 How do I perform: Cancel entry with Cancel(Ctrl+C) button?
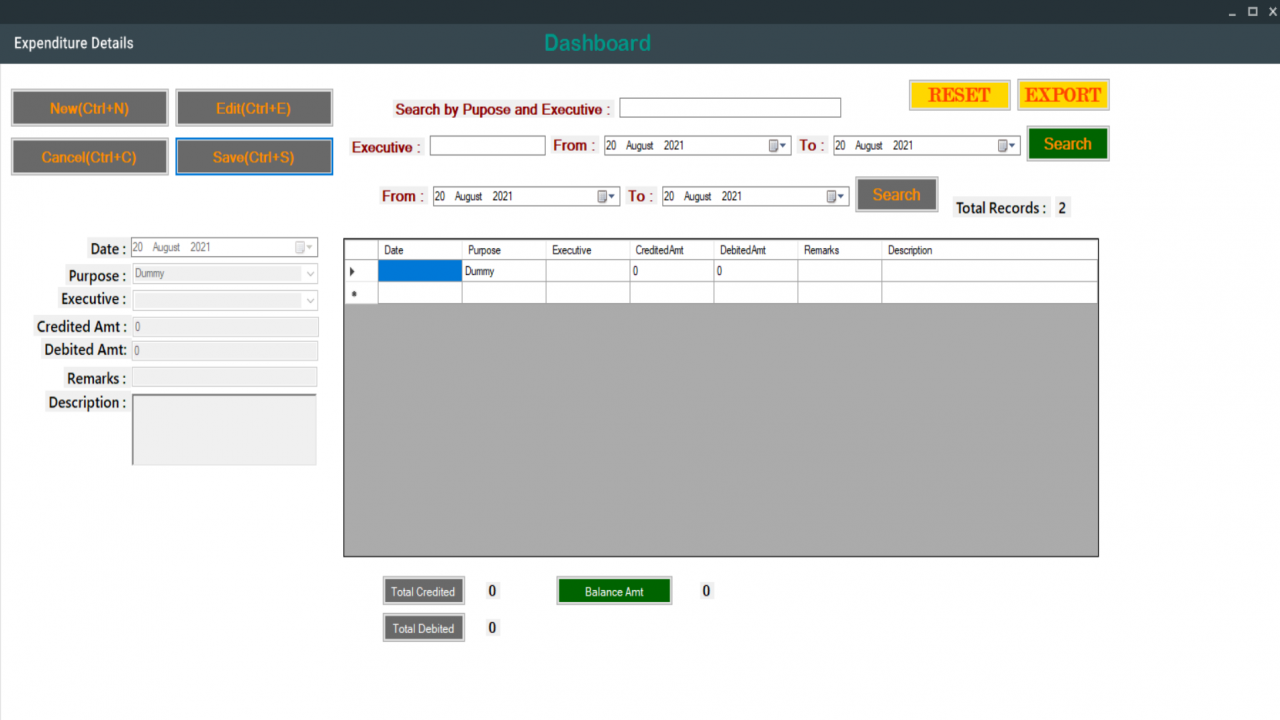pyautogui.click(x=89, y=157)
